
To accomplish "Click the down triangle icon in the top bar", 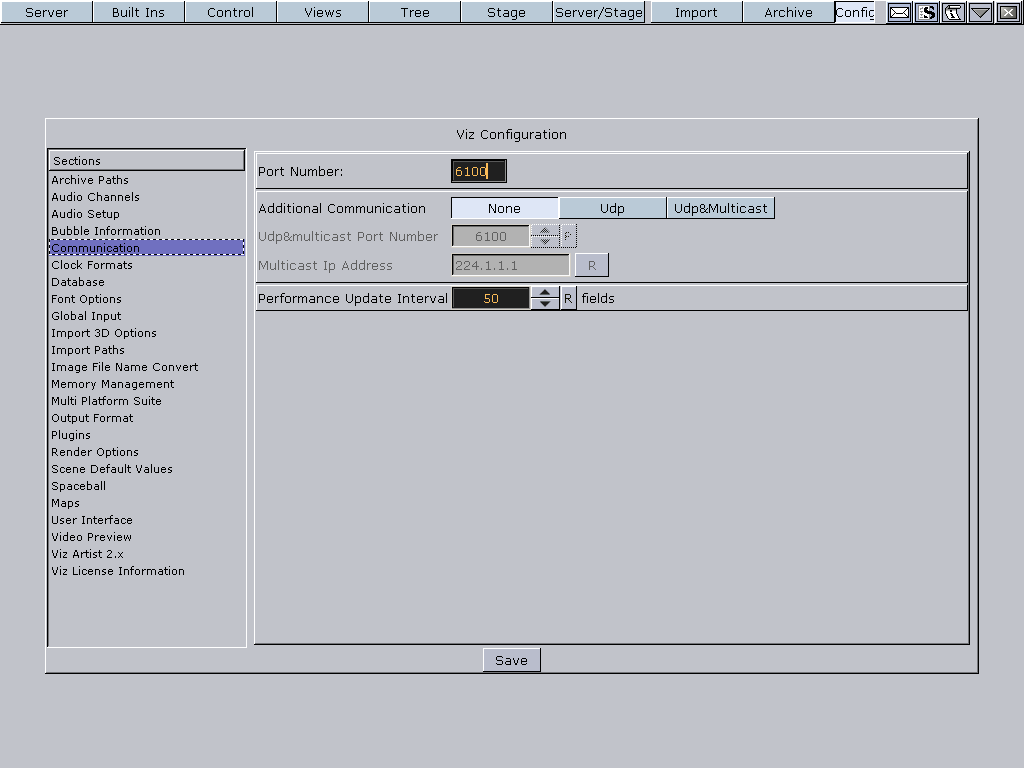I will [x=980, y=12].
